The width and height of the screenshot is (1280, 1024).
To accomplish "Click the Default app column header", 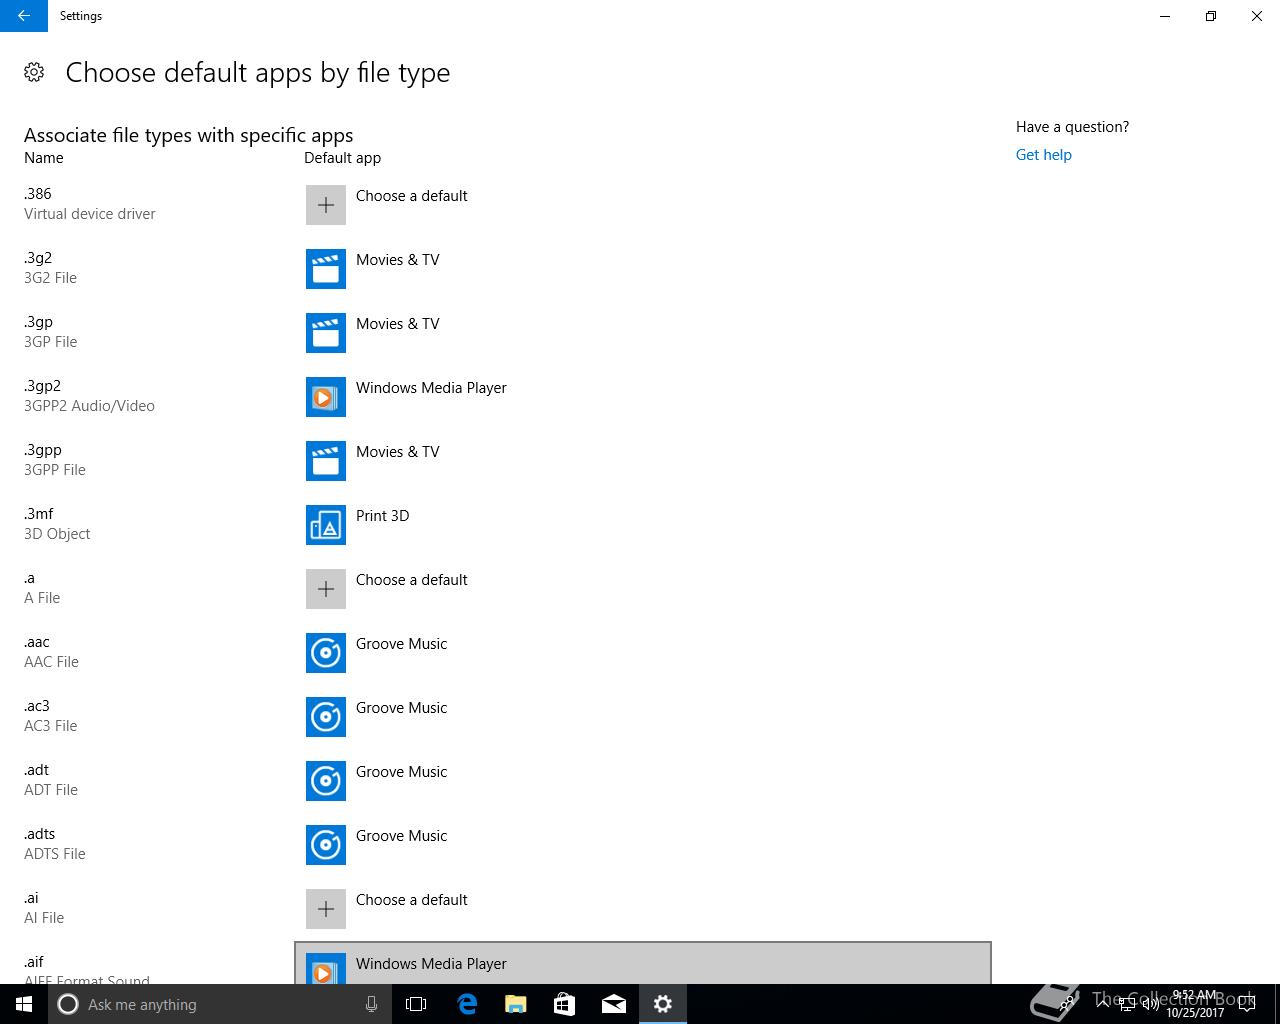I will pos(342,158).
